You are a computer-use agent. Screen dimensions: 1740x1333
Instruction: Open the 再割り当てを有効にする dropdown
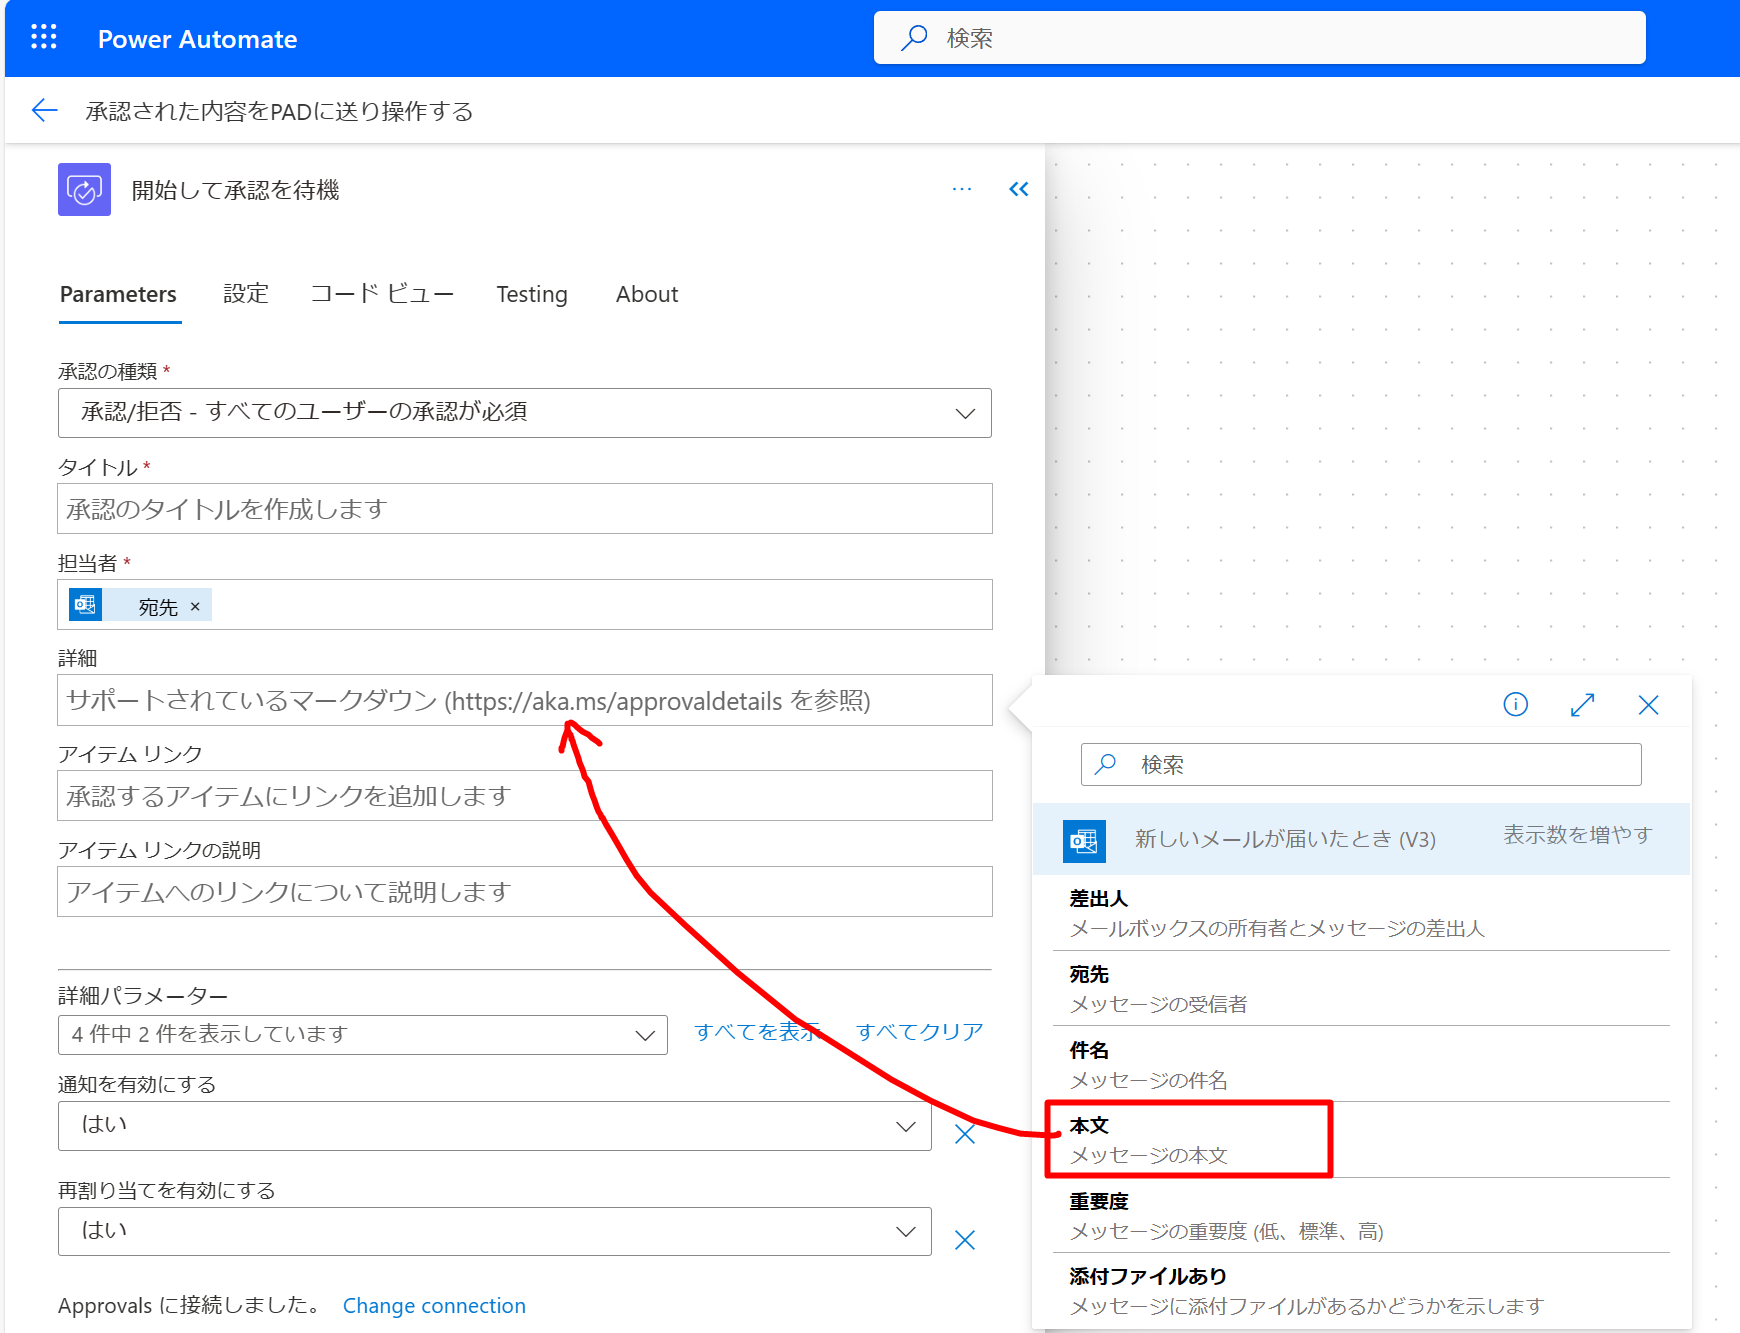point(495,1231)
